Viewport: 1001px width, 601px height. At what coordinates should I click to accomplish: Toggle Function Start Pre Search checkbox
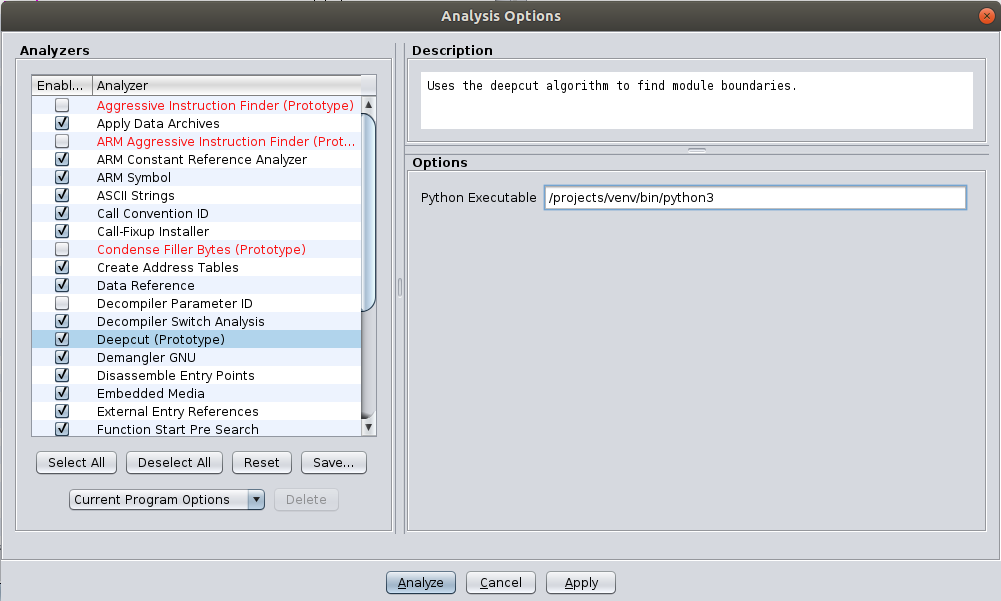tap(62, 429)
